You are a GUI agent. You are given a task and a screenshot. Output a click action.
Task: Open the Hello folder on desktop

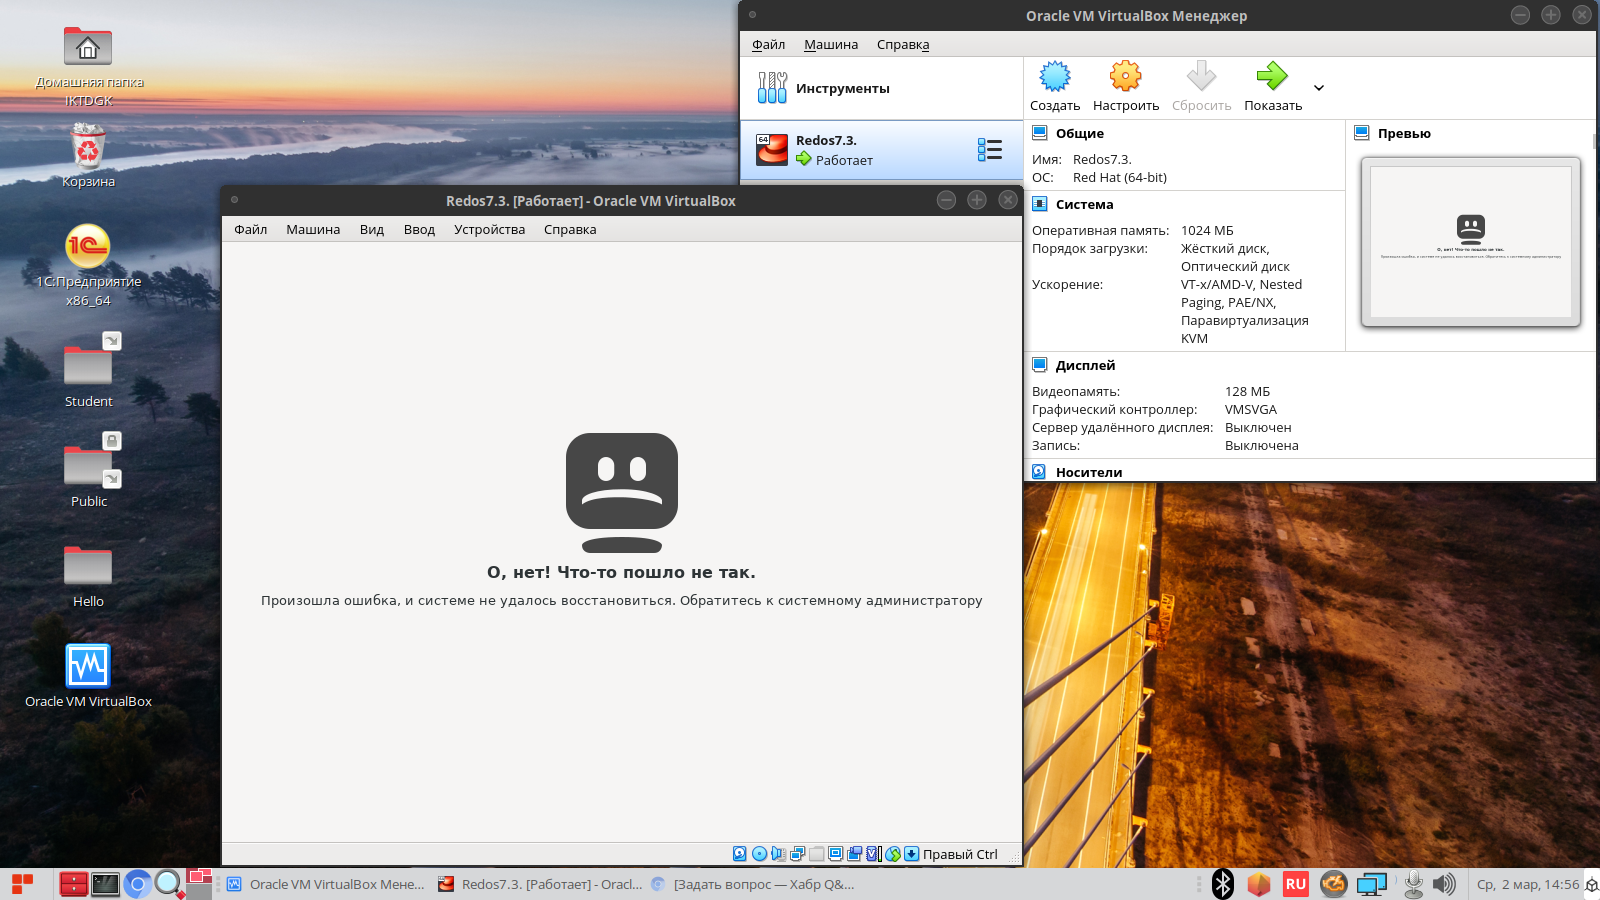coord(88,575)
